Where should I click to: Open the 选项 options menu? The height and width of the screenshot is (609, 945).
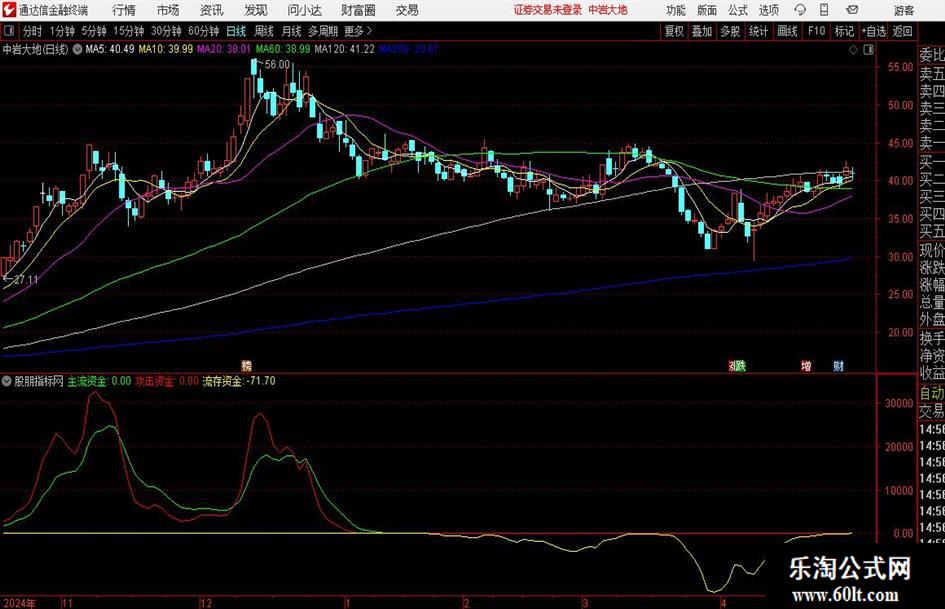point(769,10)
